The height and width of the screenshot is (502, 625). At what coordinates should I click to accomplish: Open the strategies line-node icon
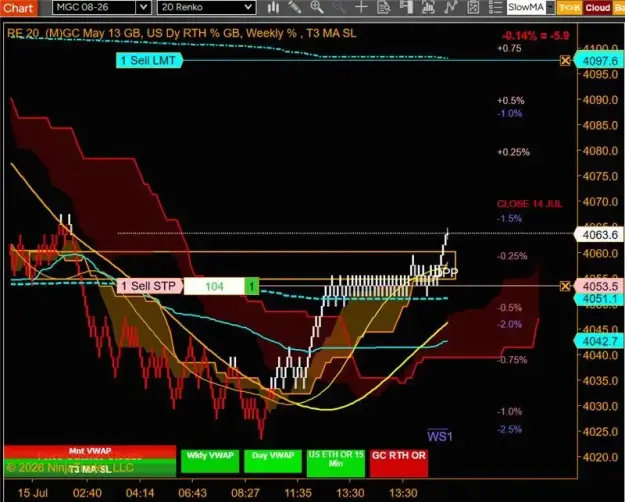[x=450, y=7]
